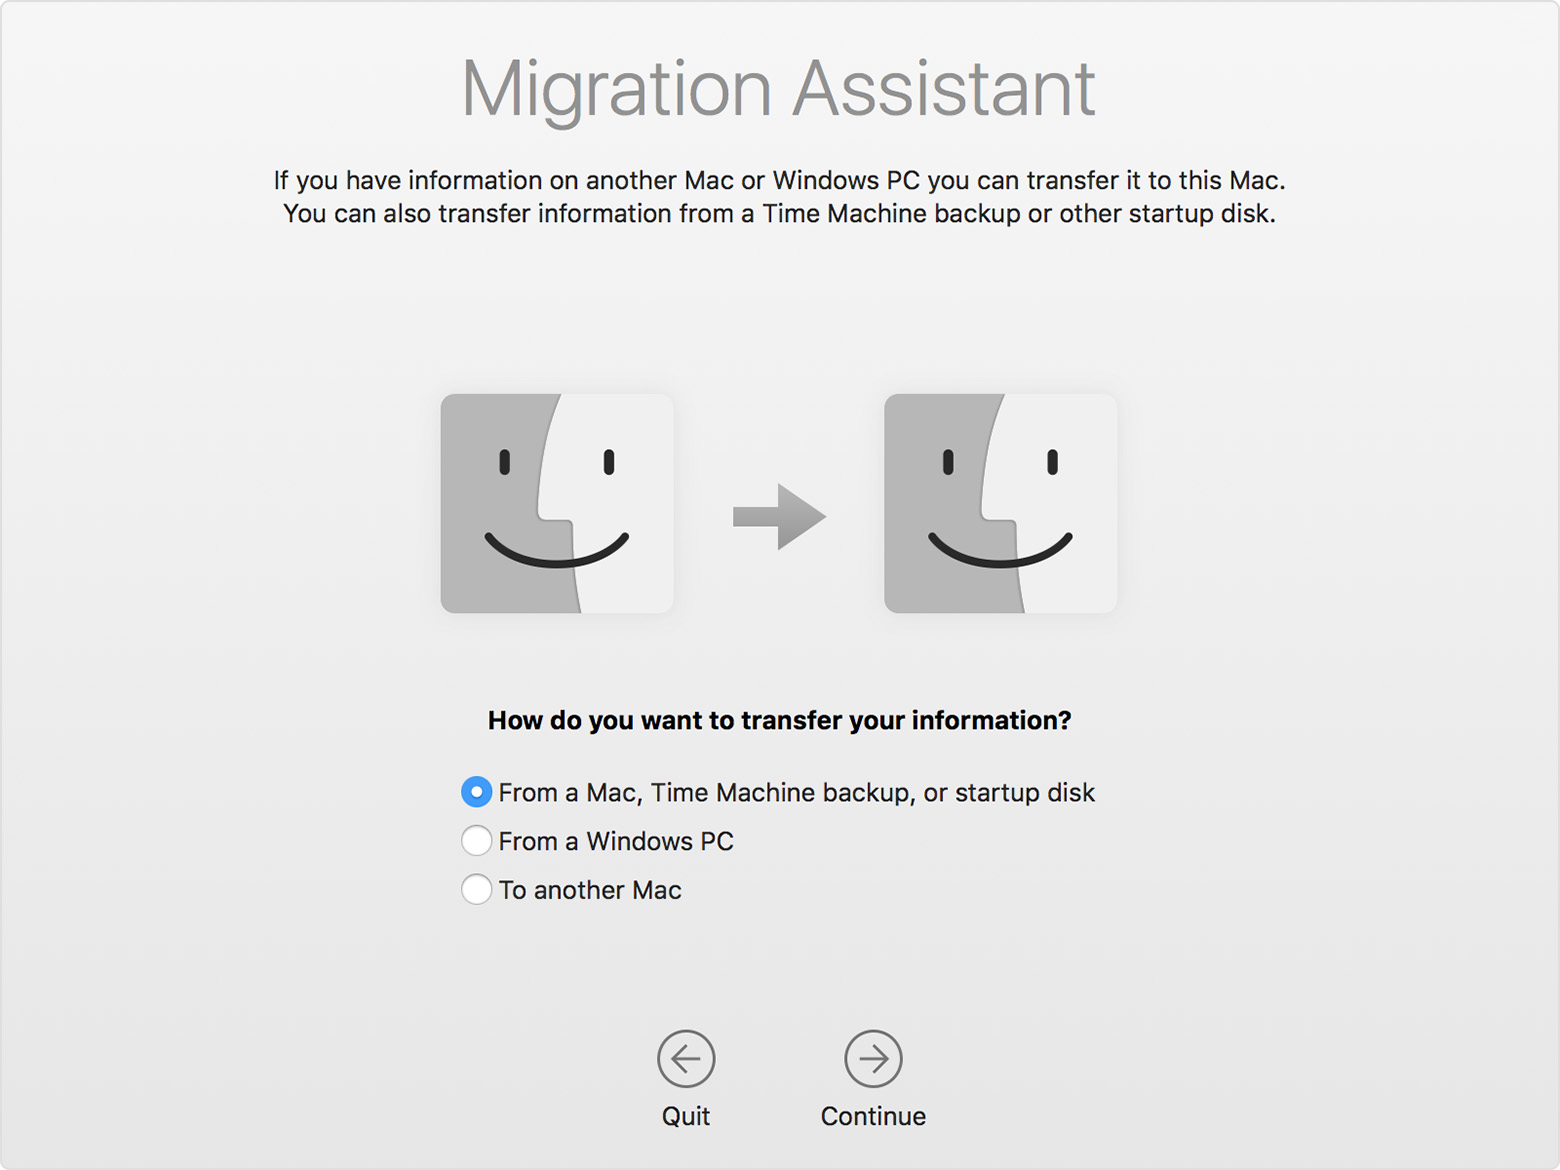Click the 'From a Windows PC' option text
This screenshot has width=1560, height=1170.
[616, 842]
